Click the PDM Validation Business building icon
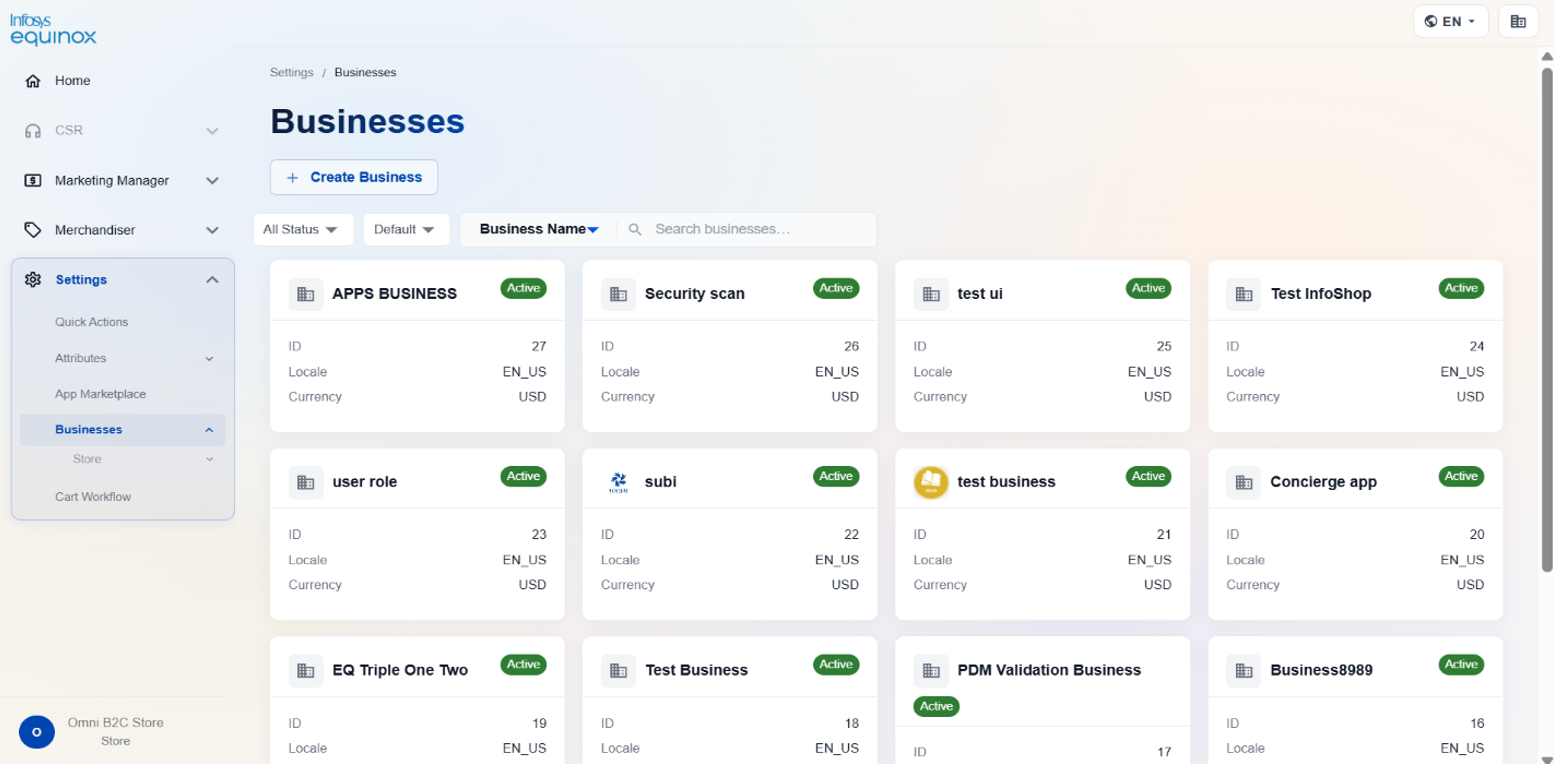1554x764 pixels. coord(931,670)
